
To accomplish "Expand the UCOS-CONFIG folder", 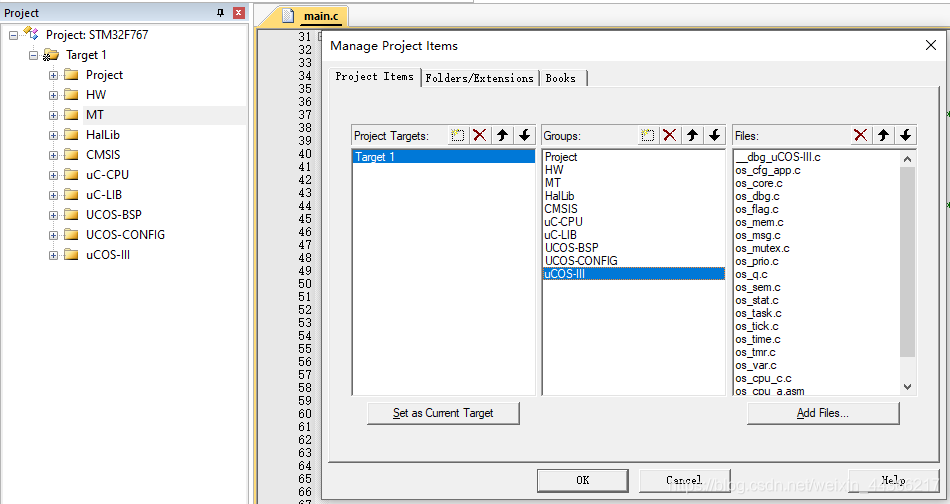I will 53,236.
